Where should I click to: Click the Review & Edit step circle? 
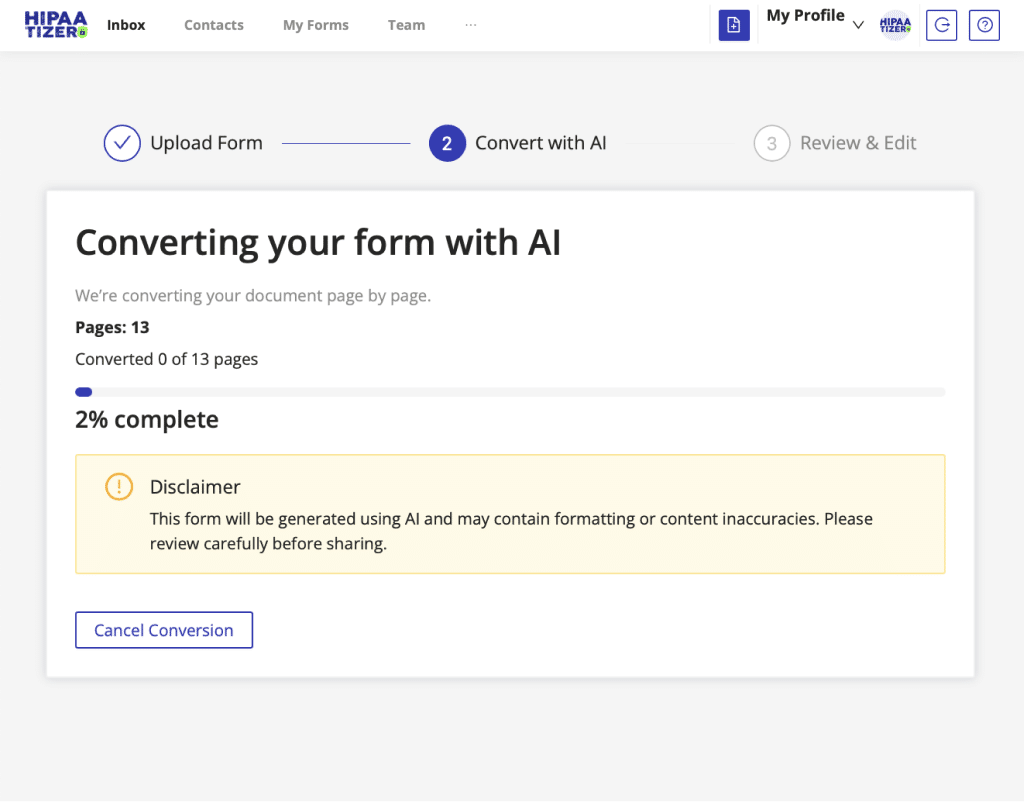click(771, 143)
